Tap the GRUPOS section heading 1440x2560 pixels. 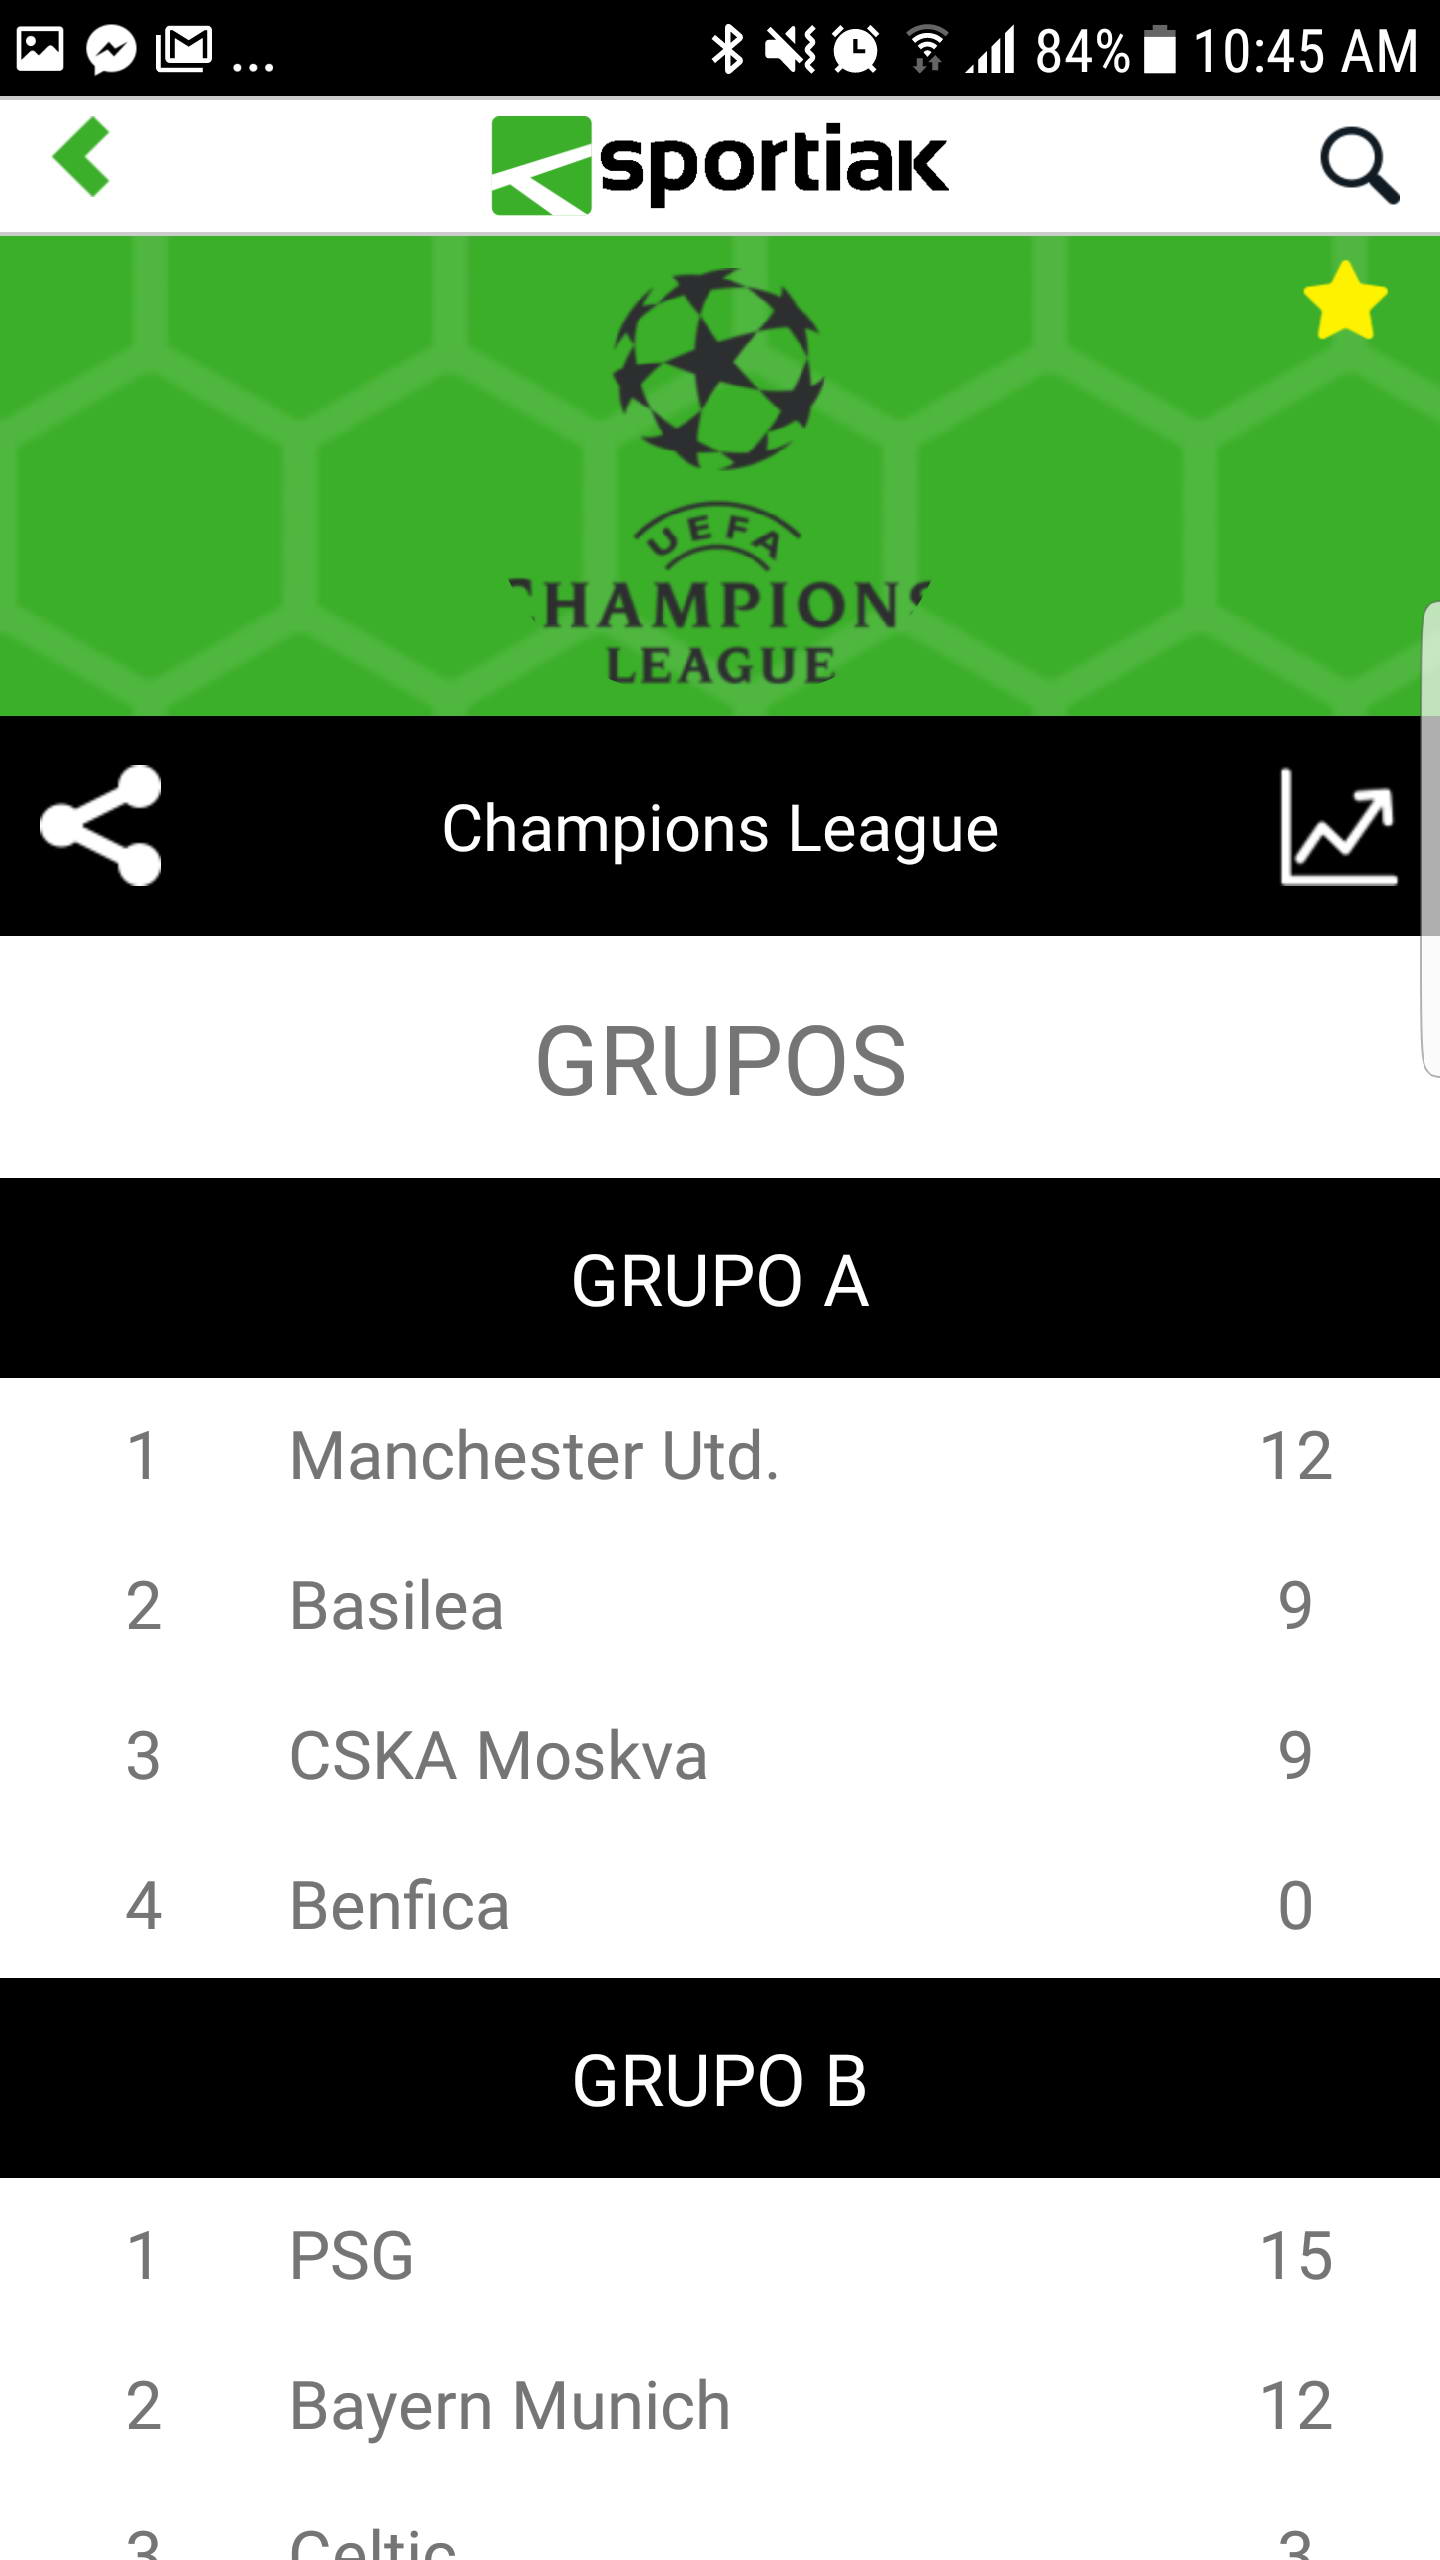[720, 1060]
